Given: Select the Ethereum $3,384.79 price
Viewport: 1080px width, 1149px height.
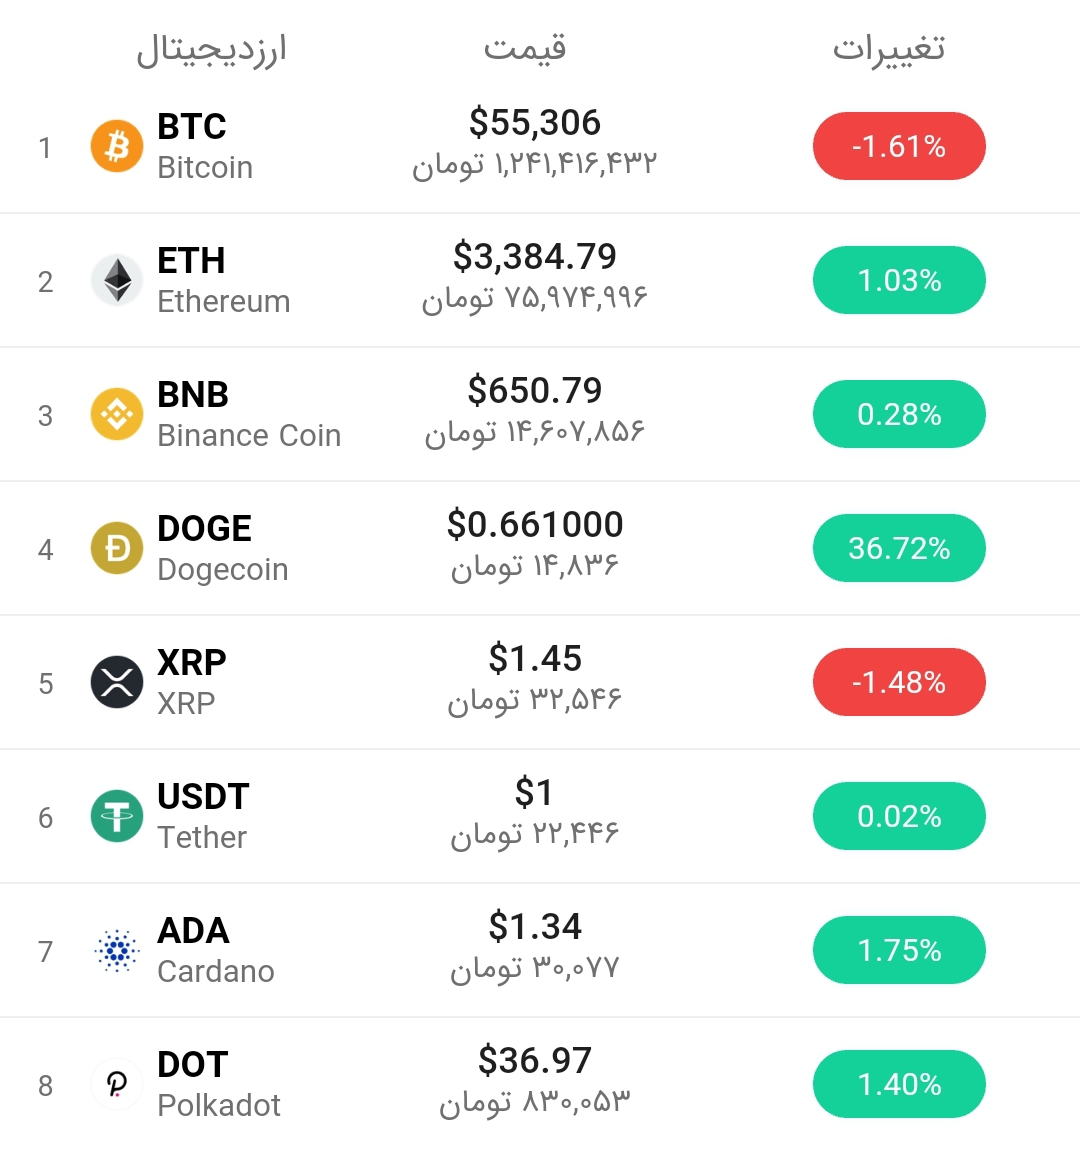Looking at the screenshot, I should tap(534, 257).
